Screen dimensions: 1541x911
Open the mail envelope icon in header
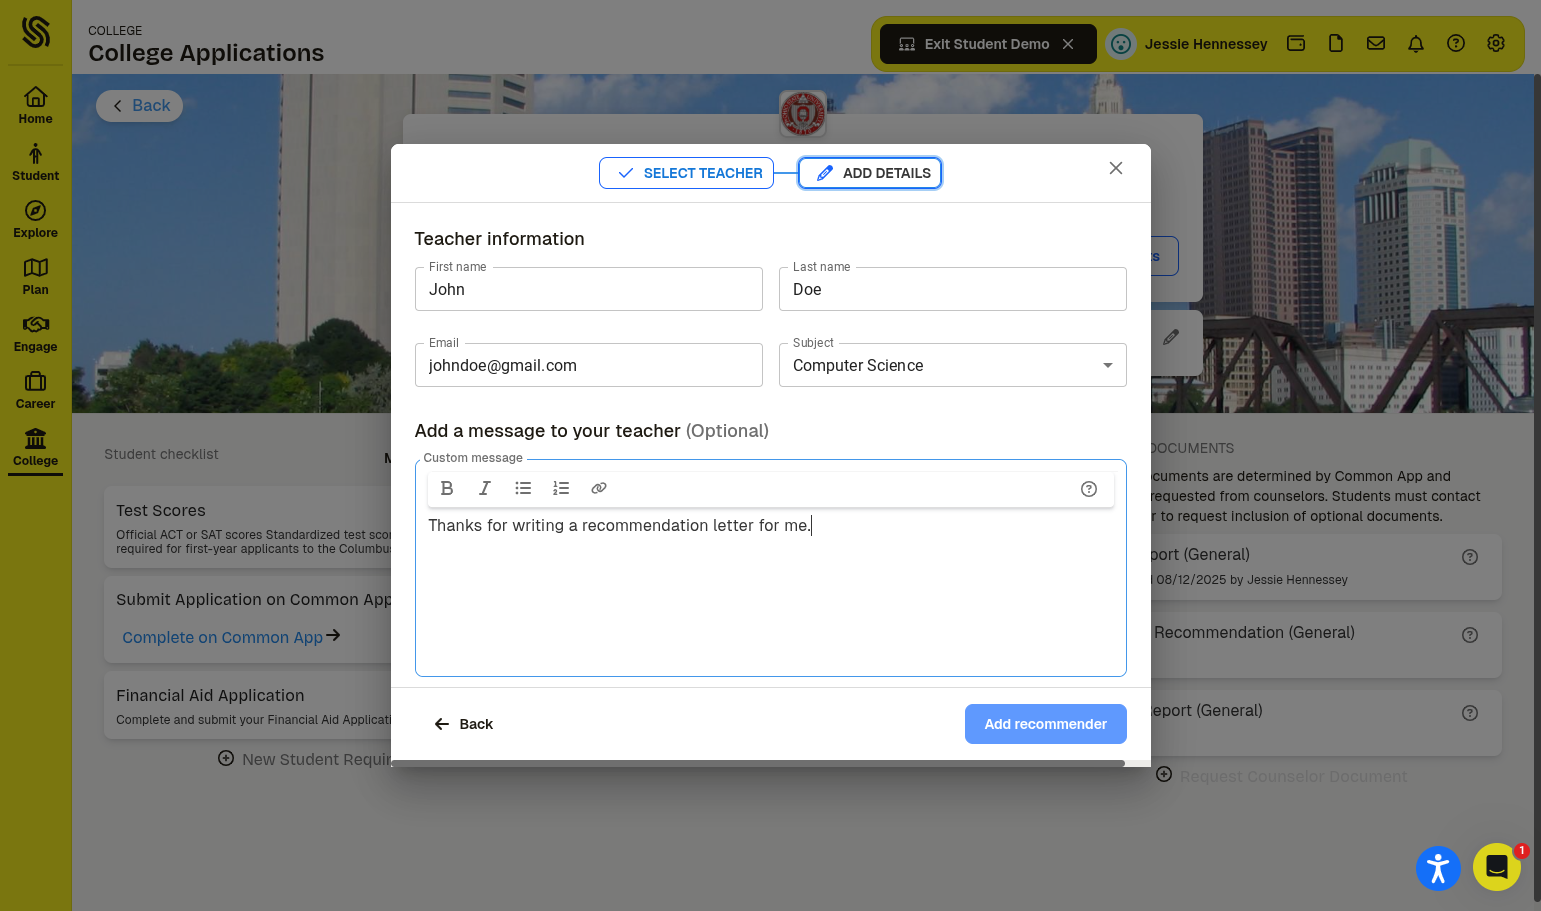pos(1376,44)
